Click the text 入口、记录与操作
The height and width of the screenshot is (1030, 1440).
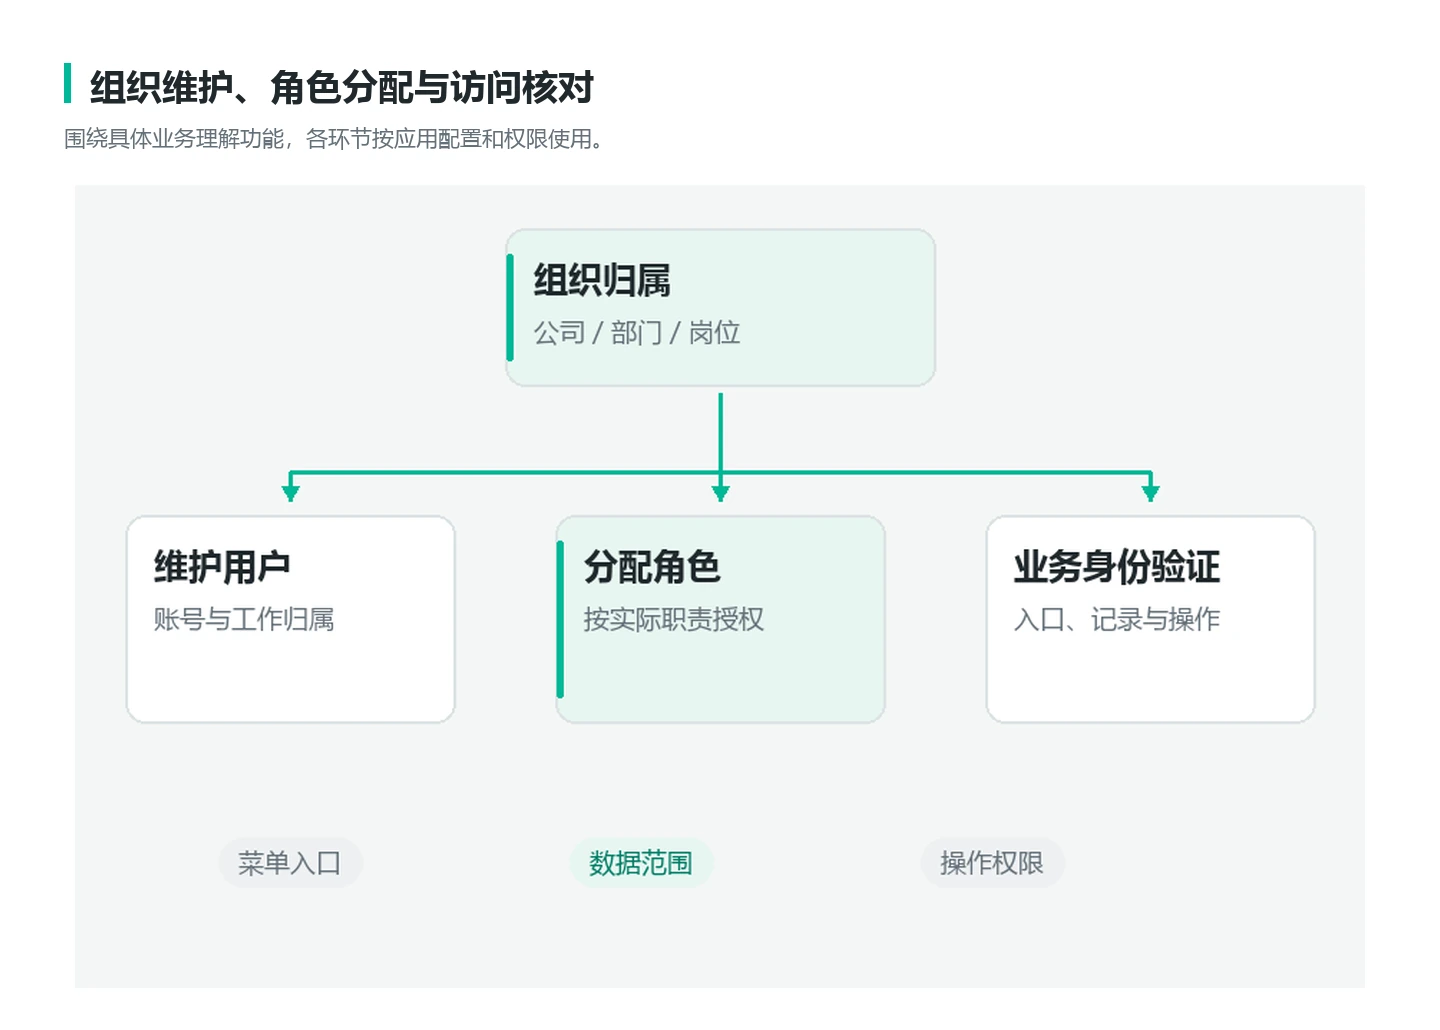tap(1117, 619)
